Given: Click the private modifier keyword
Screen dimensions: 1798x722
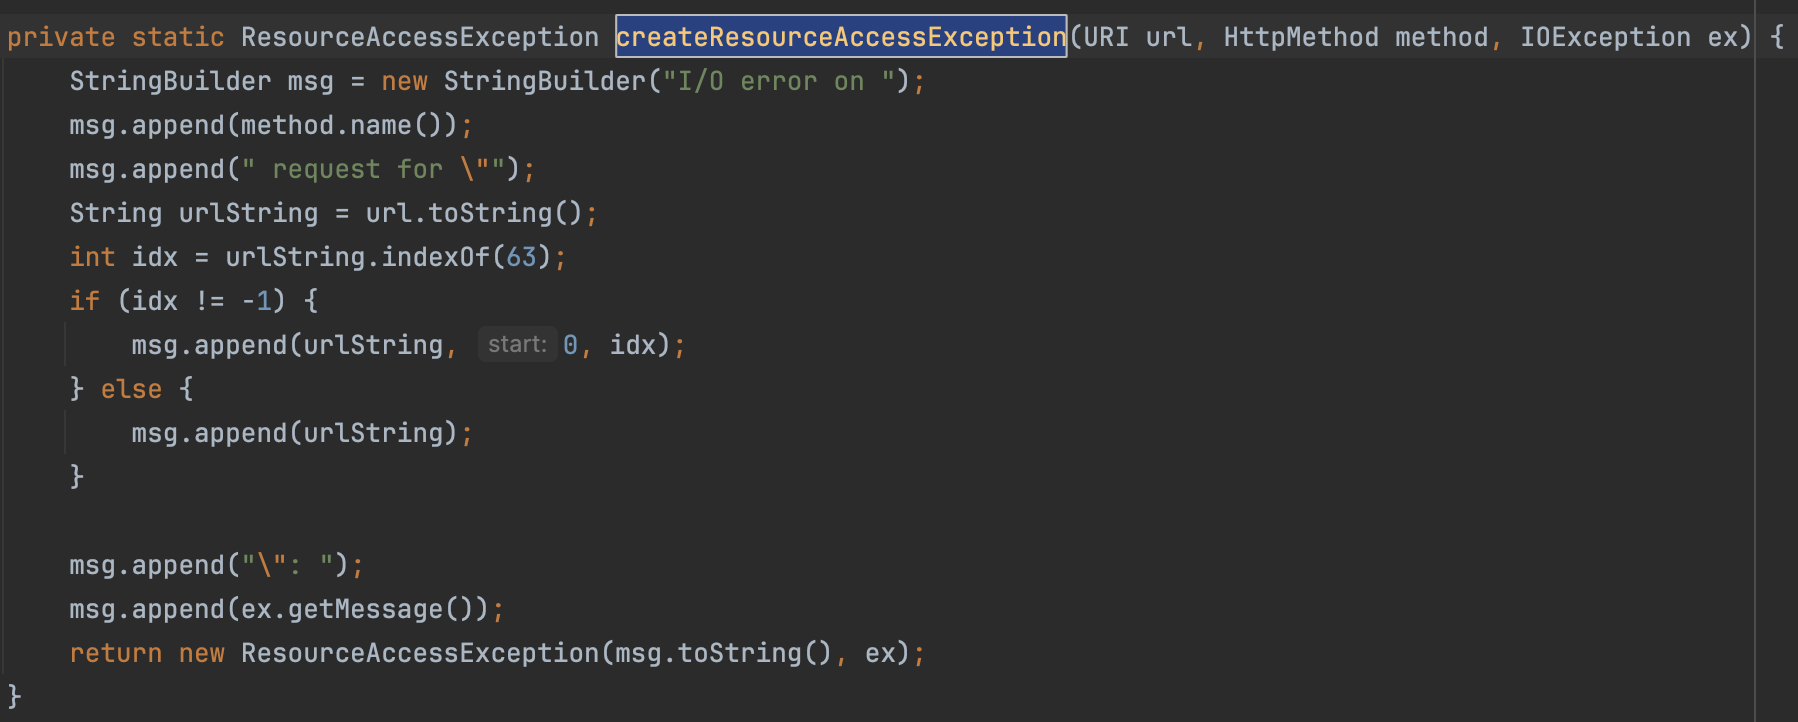Looking at the screenshot, I should 61,37.
